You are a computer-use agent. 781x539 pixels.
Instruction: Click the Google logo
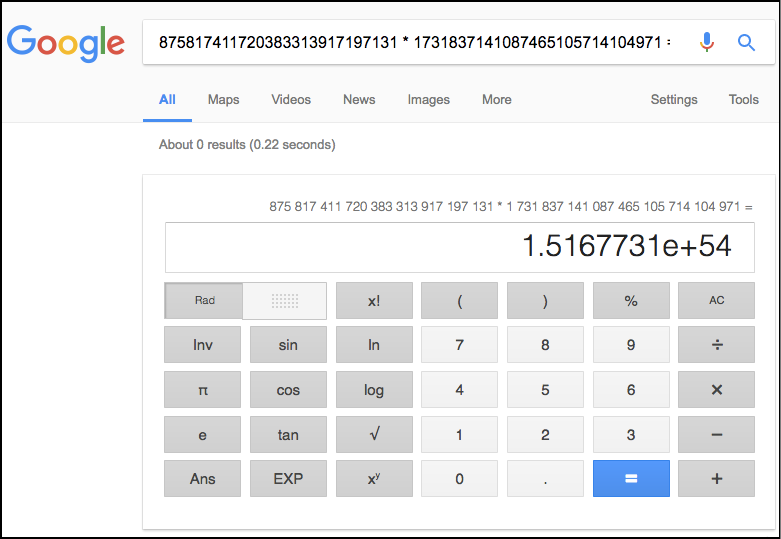pyautogui.click(x=65, y=43)
